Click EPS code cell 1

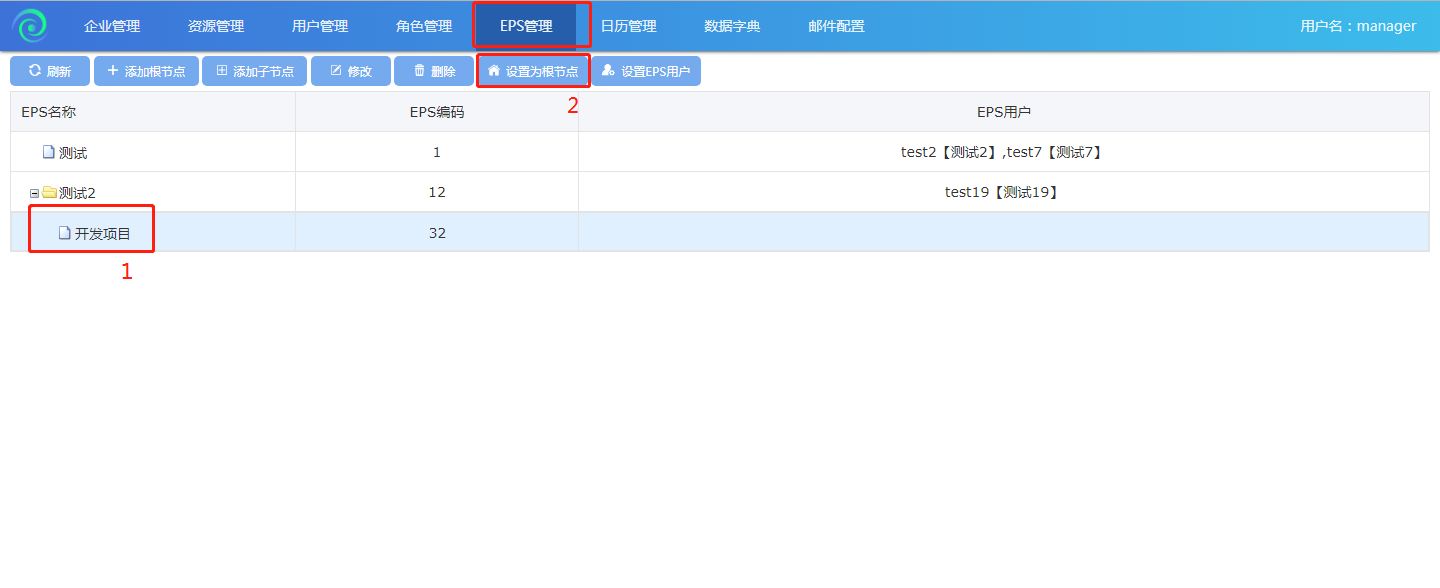tap(437, 152)
